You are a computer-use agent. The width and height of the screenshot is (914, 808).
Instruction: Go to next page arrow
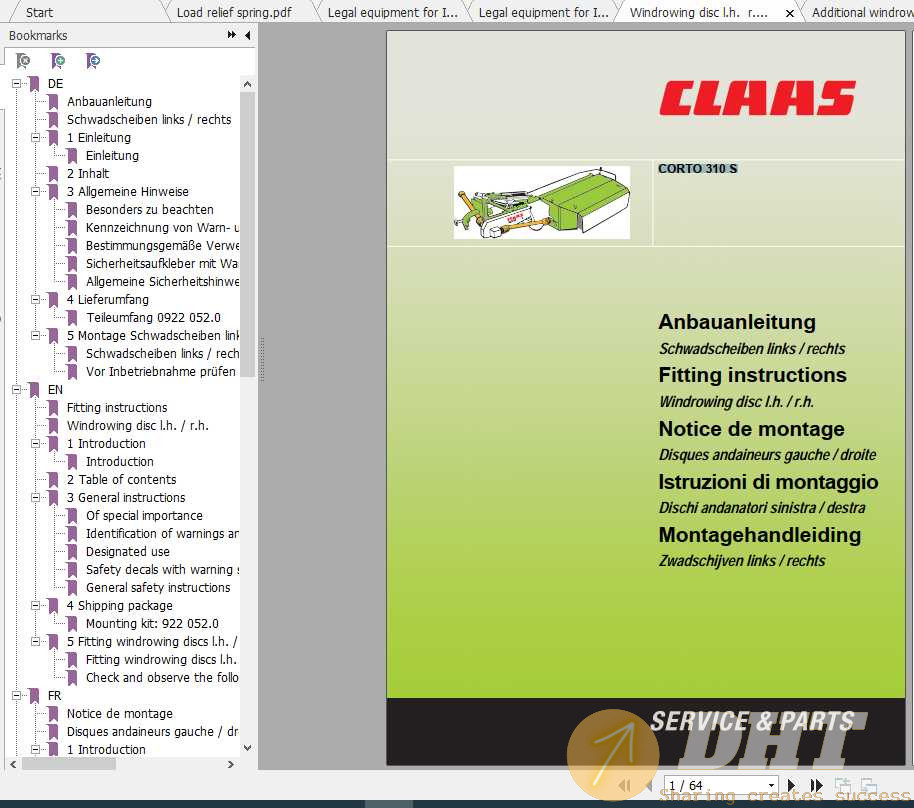click(x=791, y=785)
